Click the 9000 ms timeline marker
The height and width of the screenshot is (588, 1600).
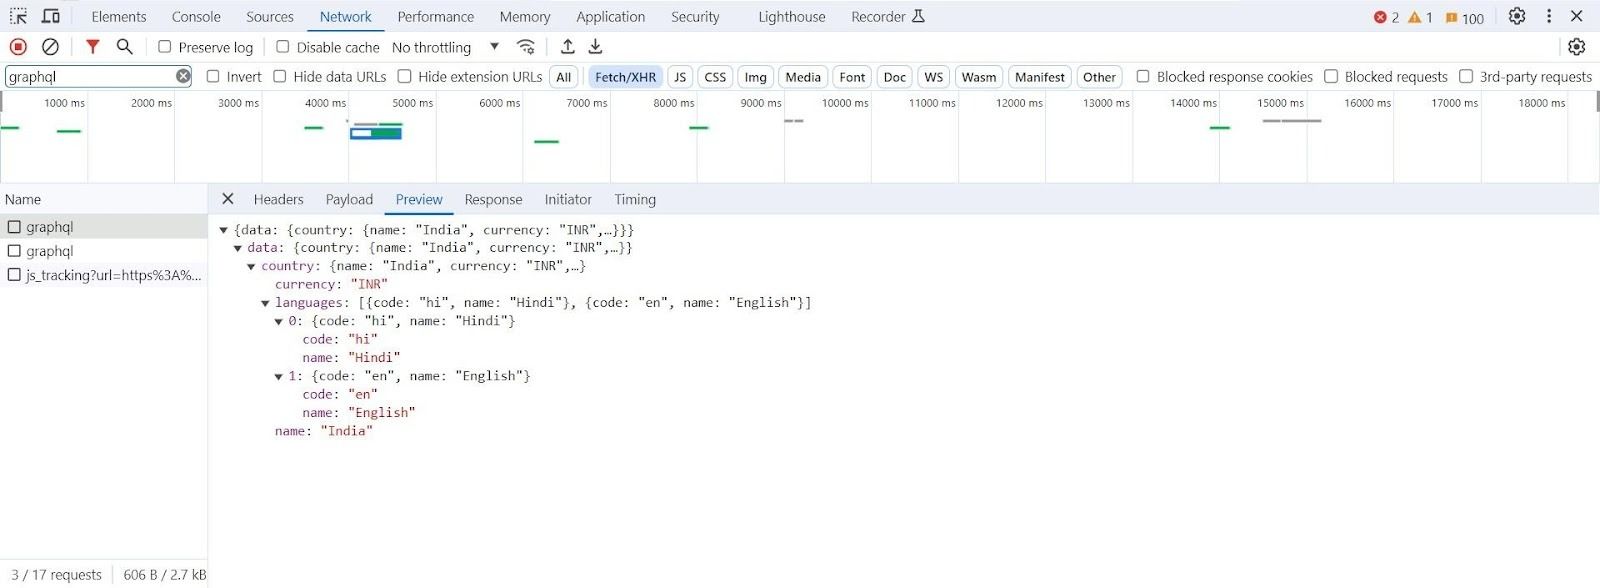coord(761,103)
